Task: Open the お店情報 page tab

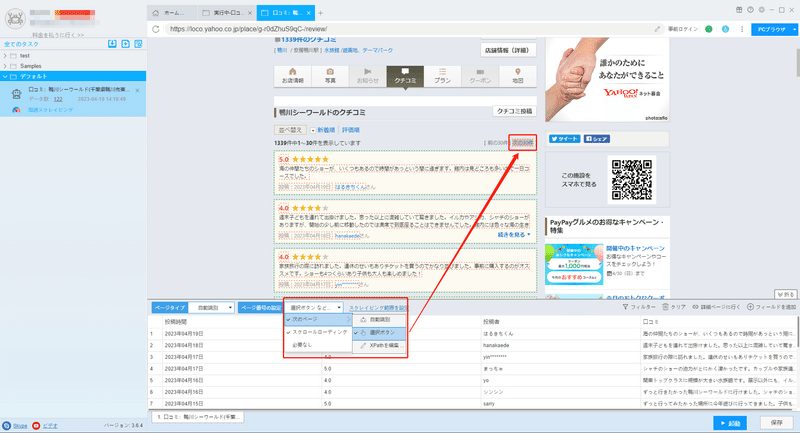Action: coord(292,76)
